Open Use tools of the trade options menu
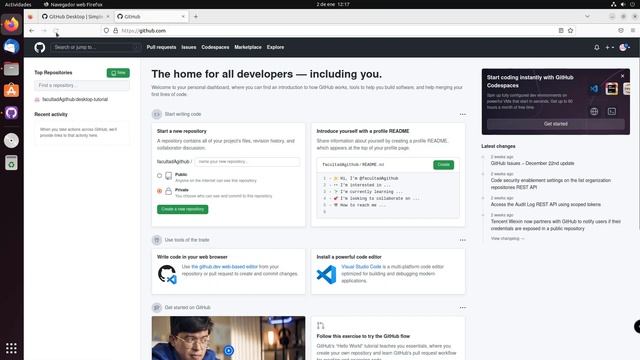The image size is (640, 360). (x=462, y=240)
